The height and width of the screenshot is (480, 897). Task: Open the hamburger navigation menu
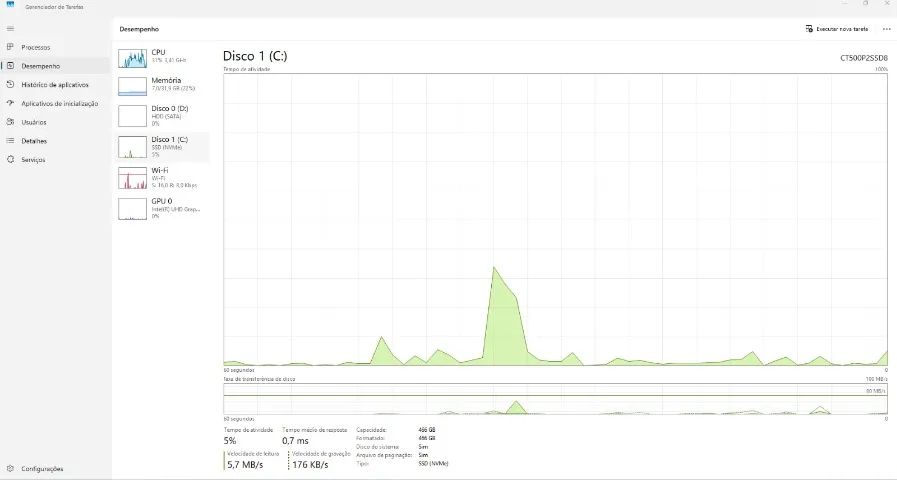[x=10, y=29]
